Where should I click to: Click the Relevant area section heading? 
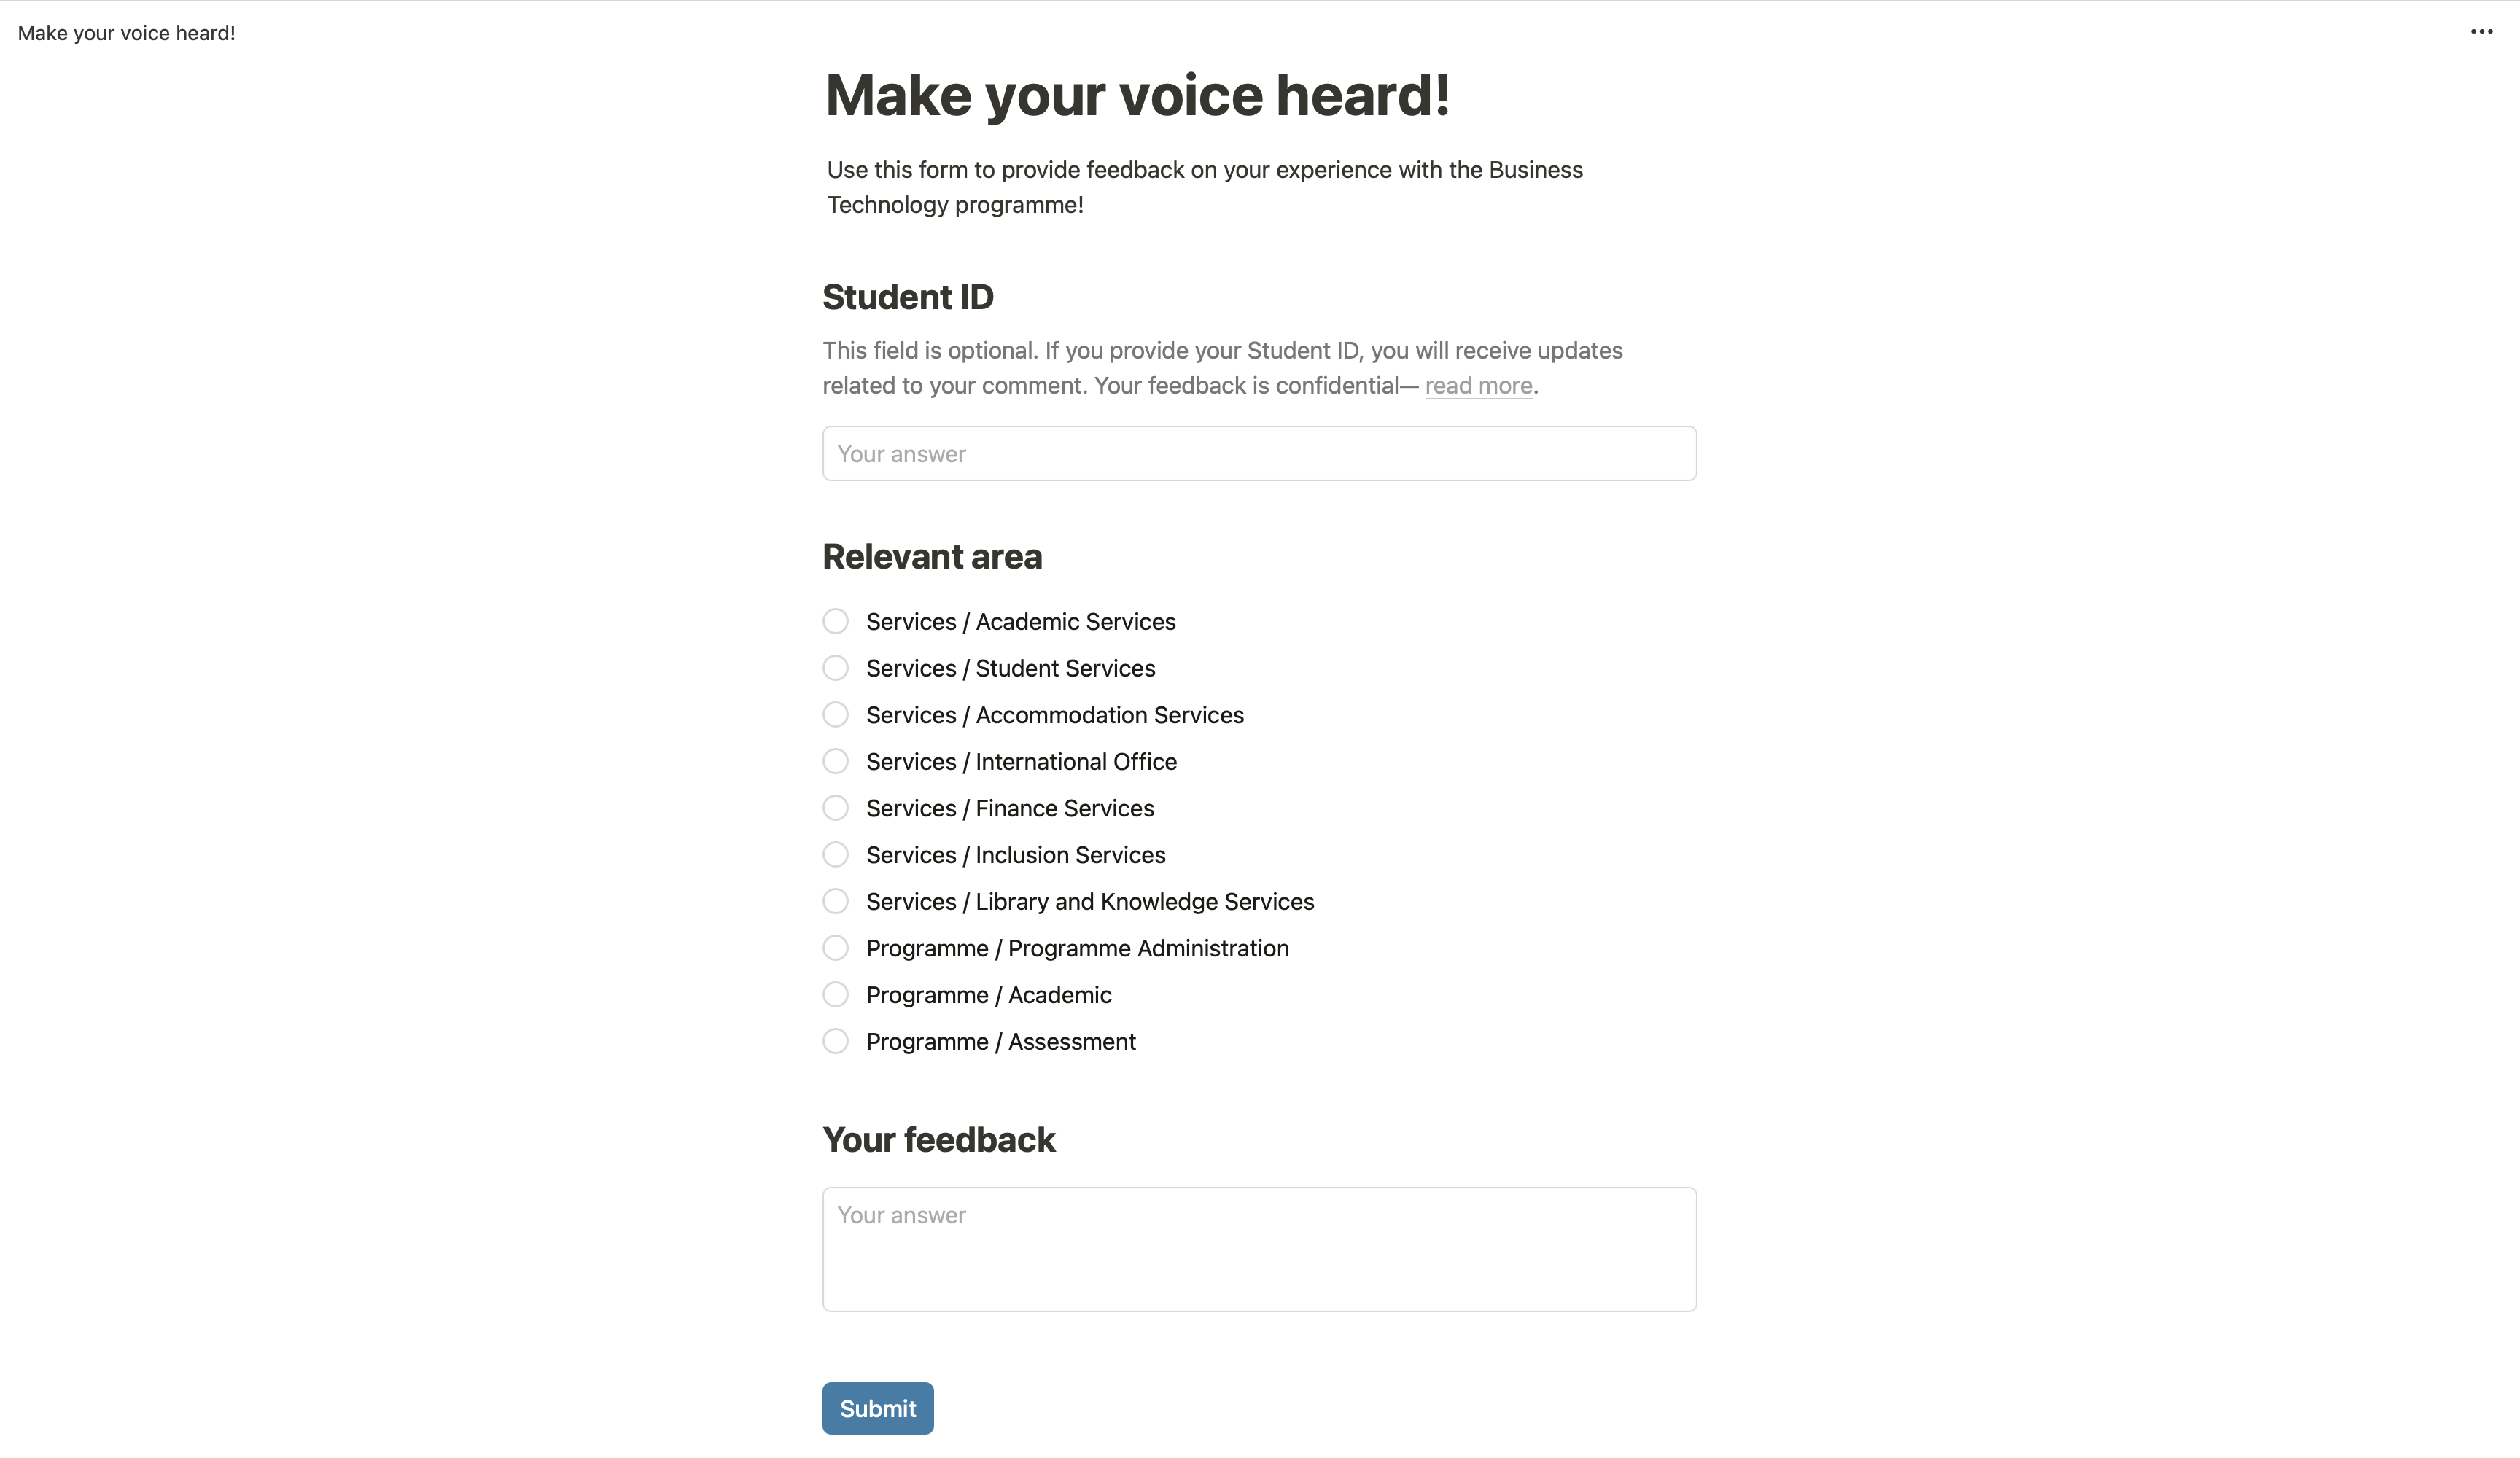point(931,557)
